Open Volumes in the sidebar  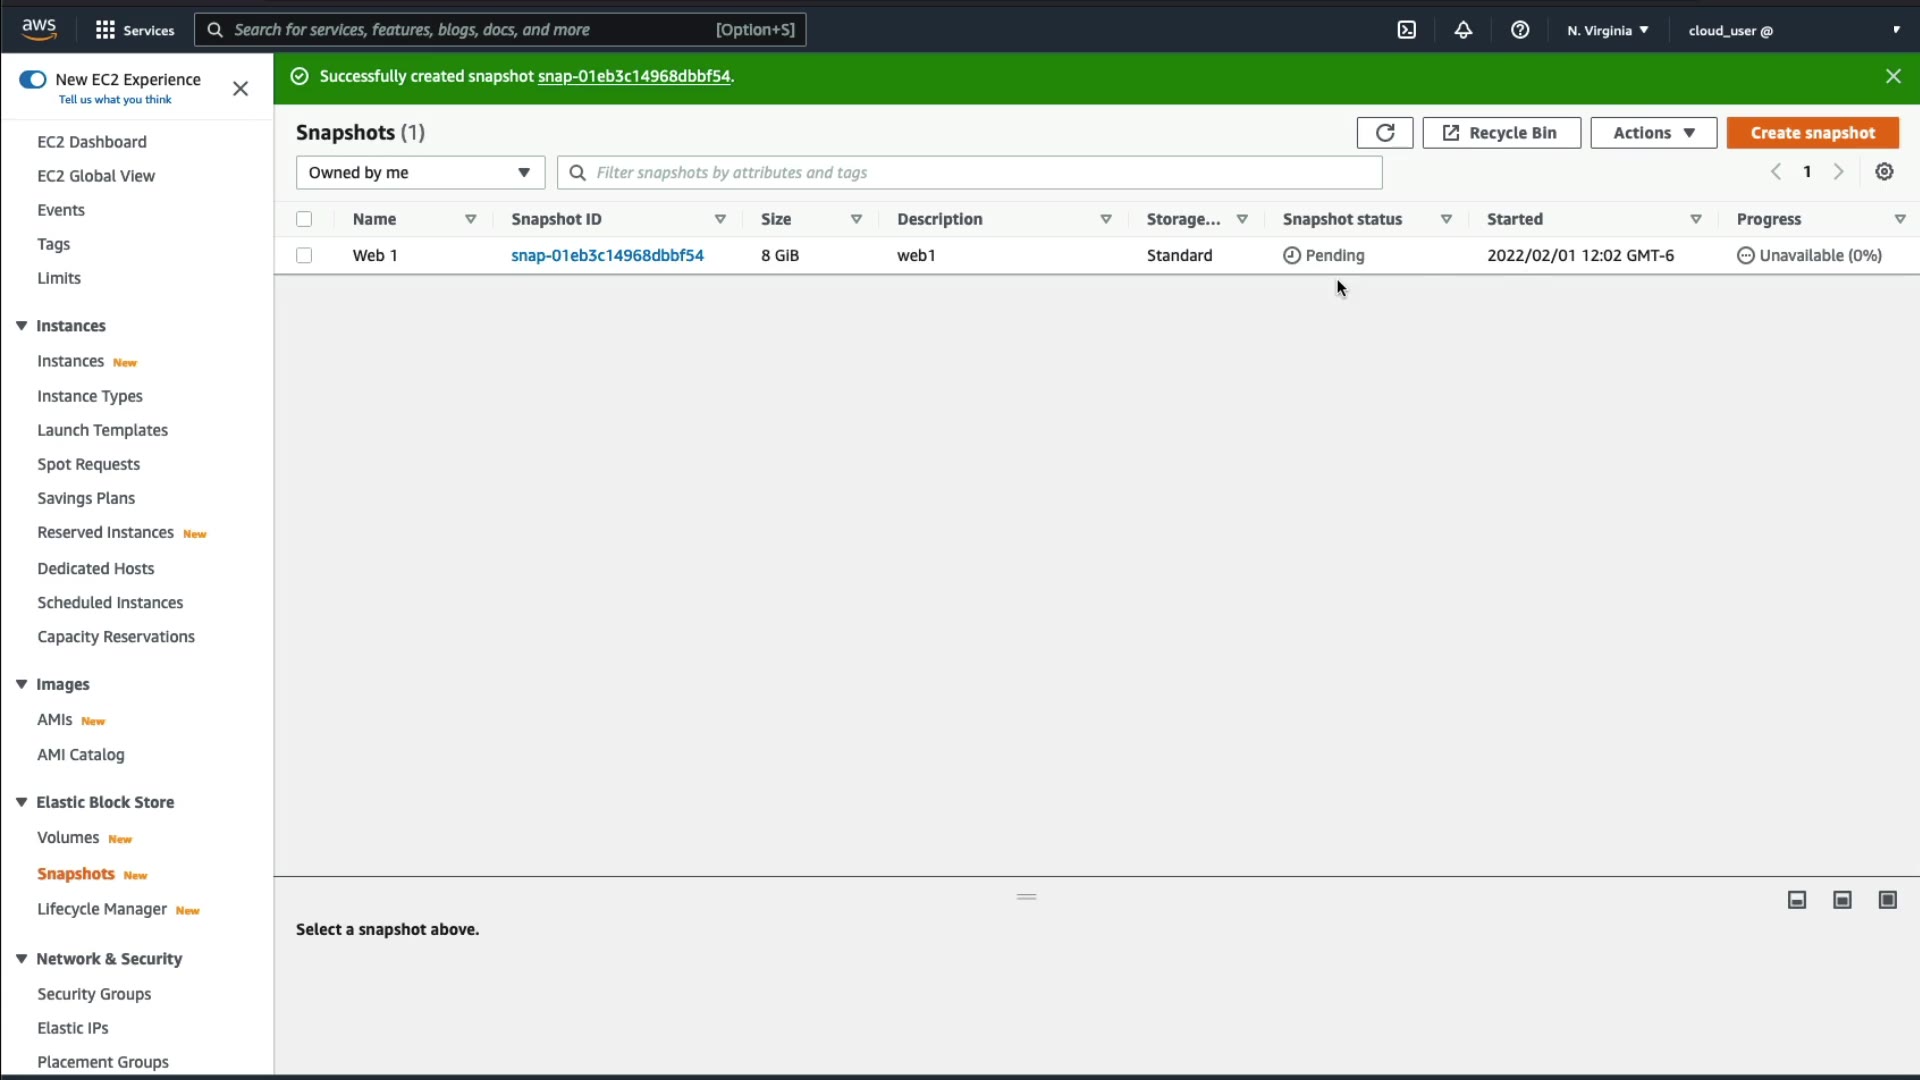click(68, 838)
